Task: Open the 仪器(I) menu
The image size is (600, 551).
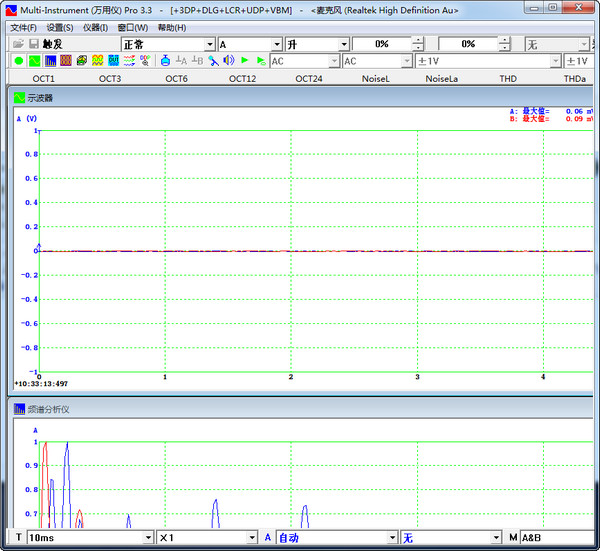Action: pos(95,28)
